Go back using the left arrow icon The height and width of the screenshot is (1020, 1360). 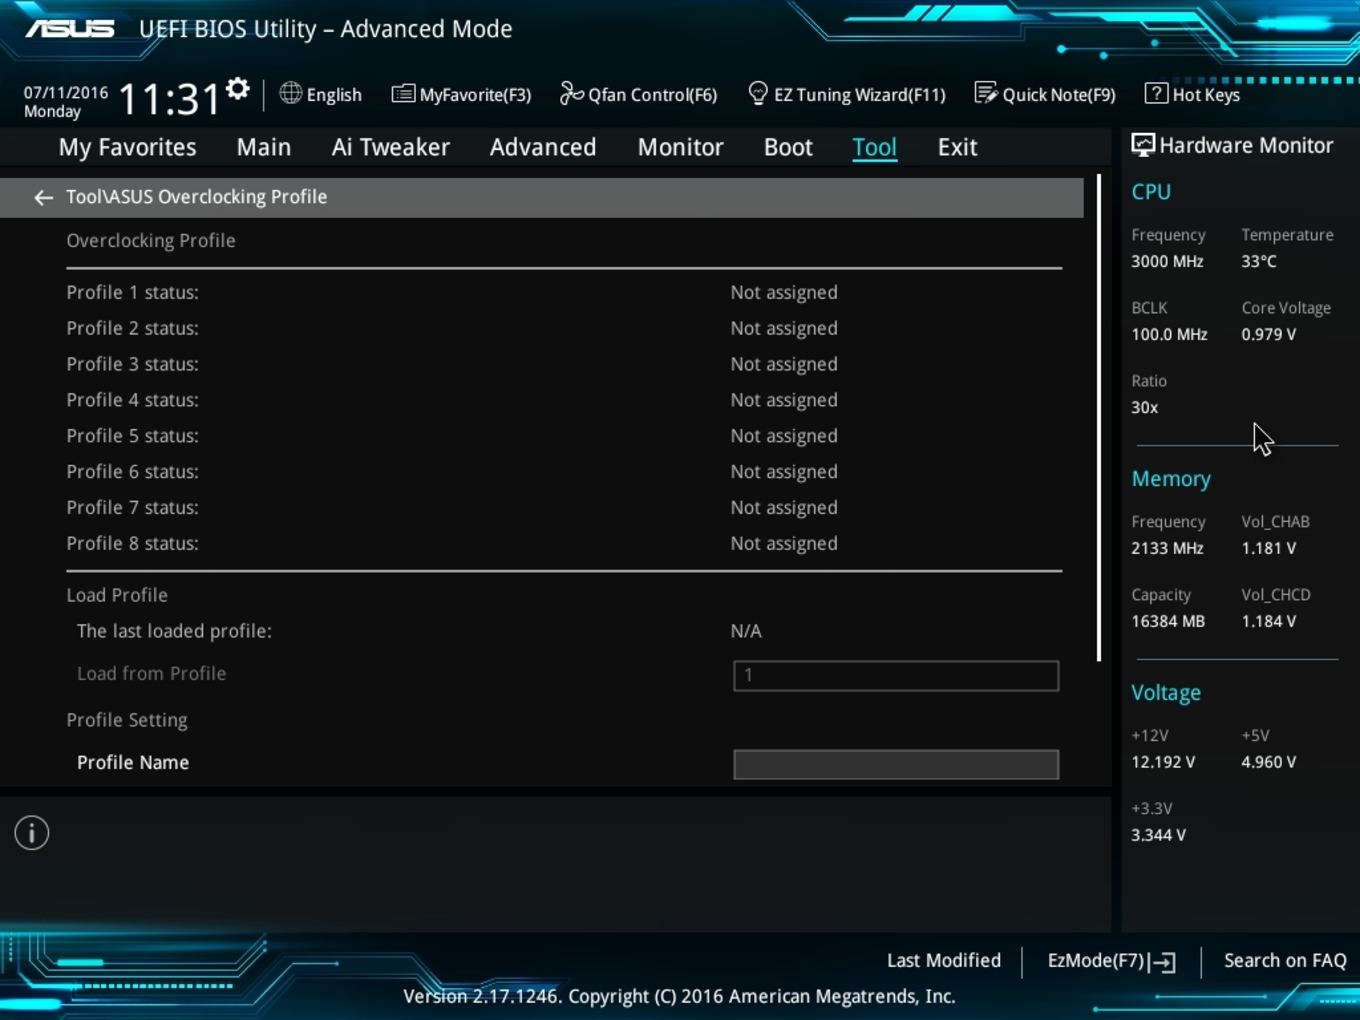(x=43, y=198)
